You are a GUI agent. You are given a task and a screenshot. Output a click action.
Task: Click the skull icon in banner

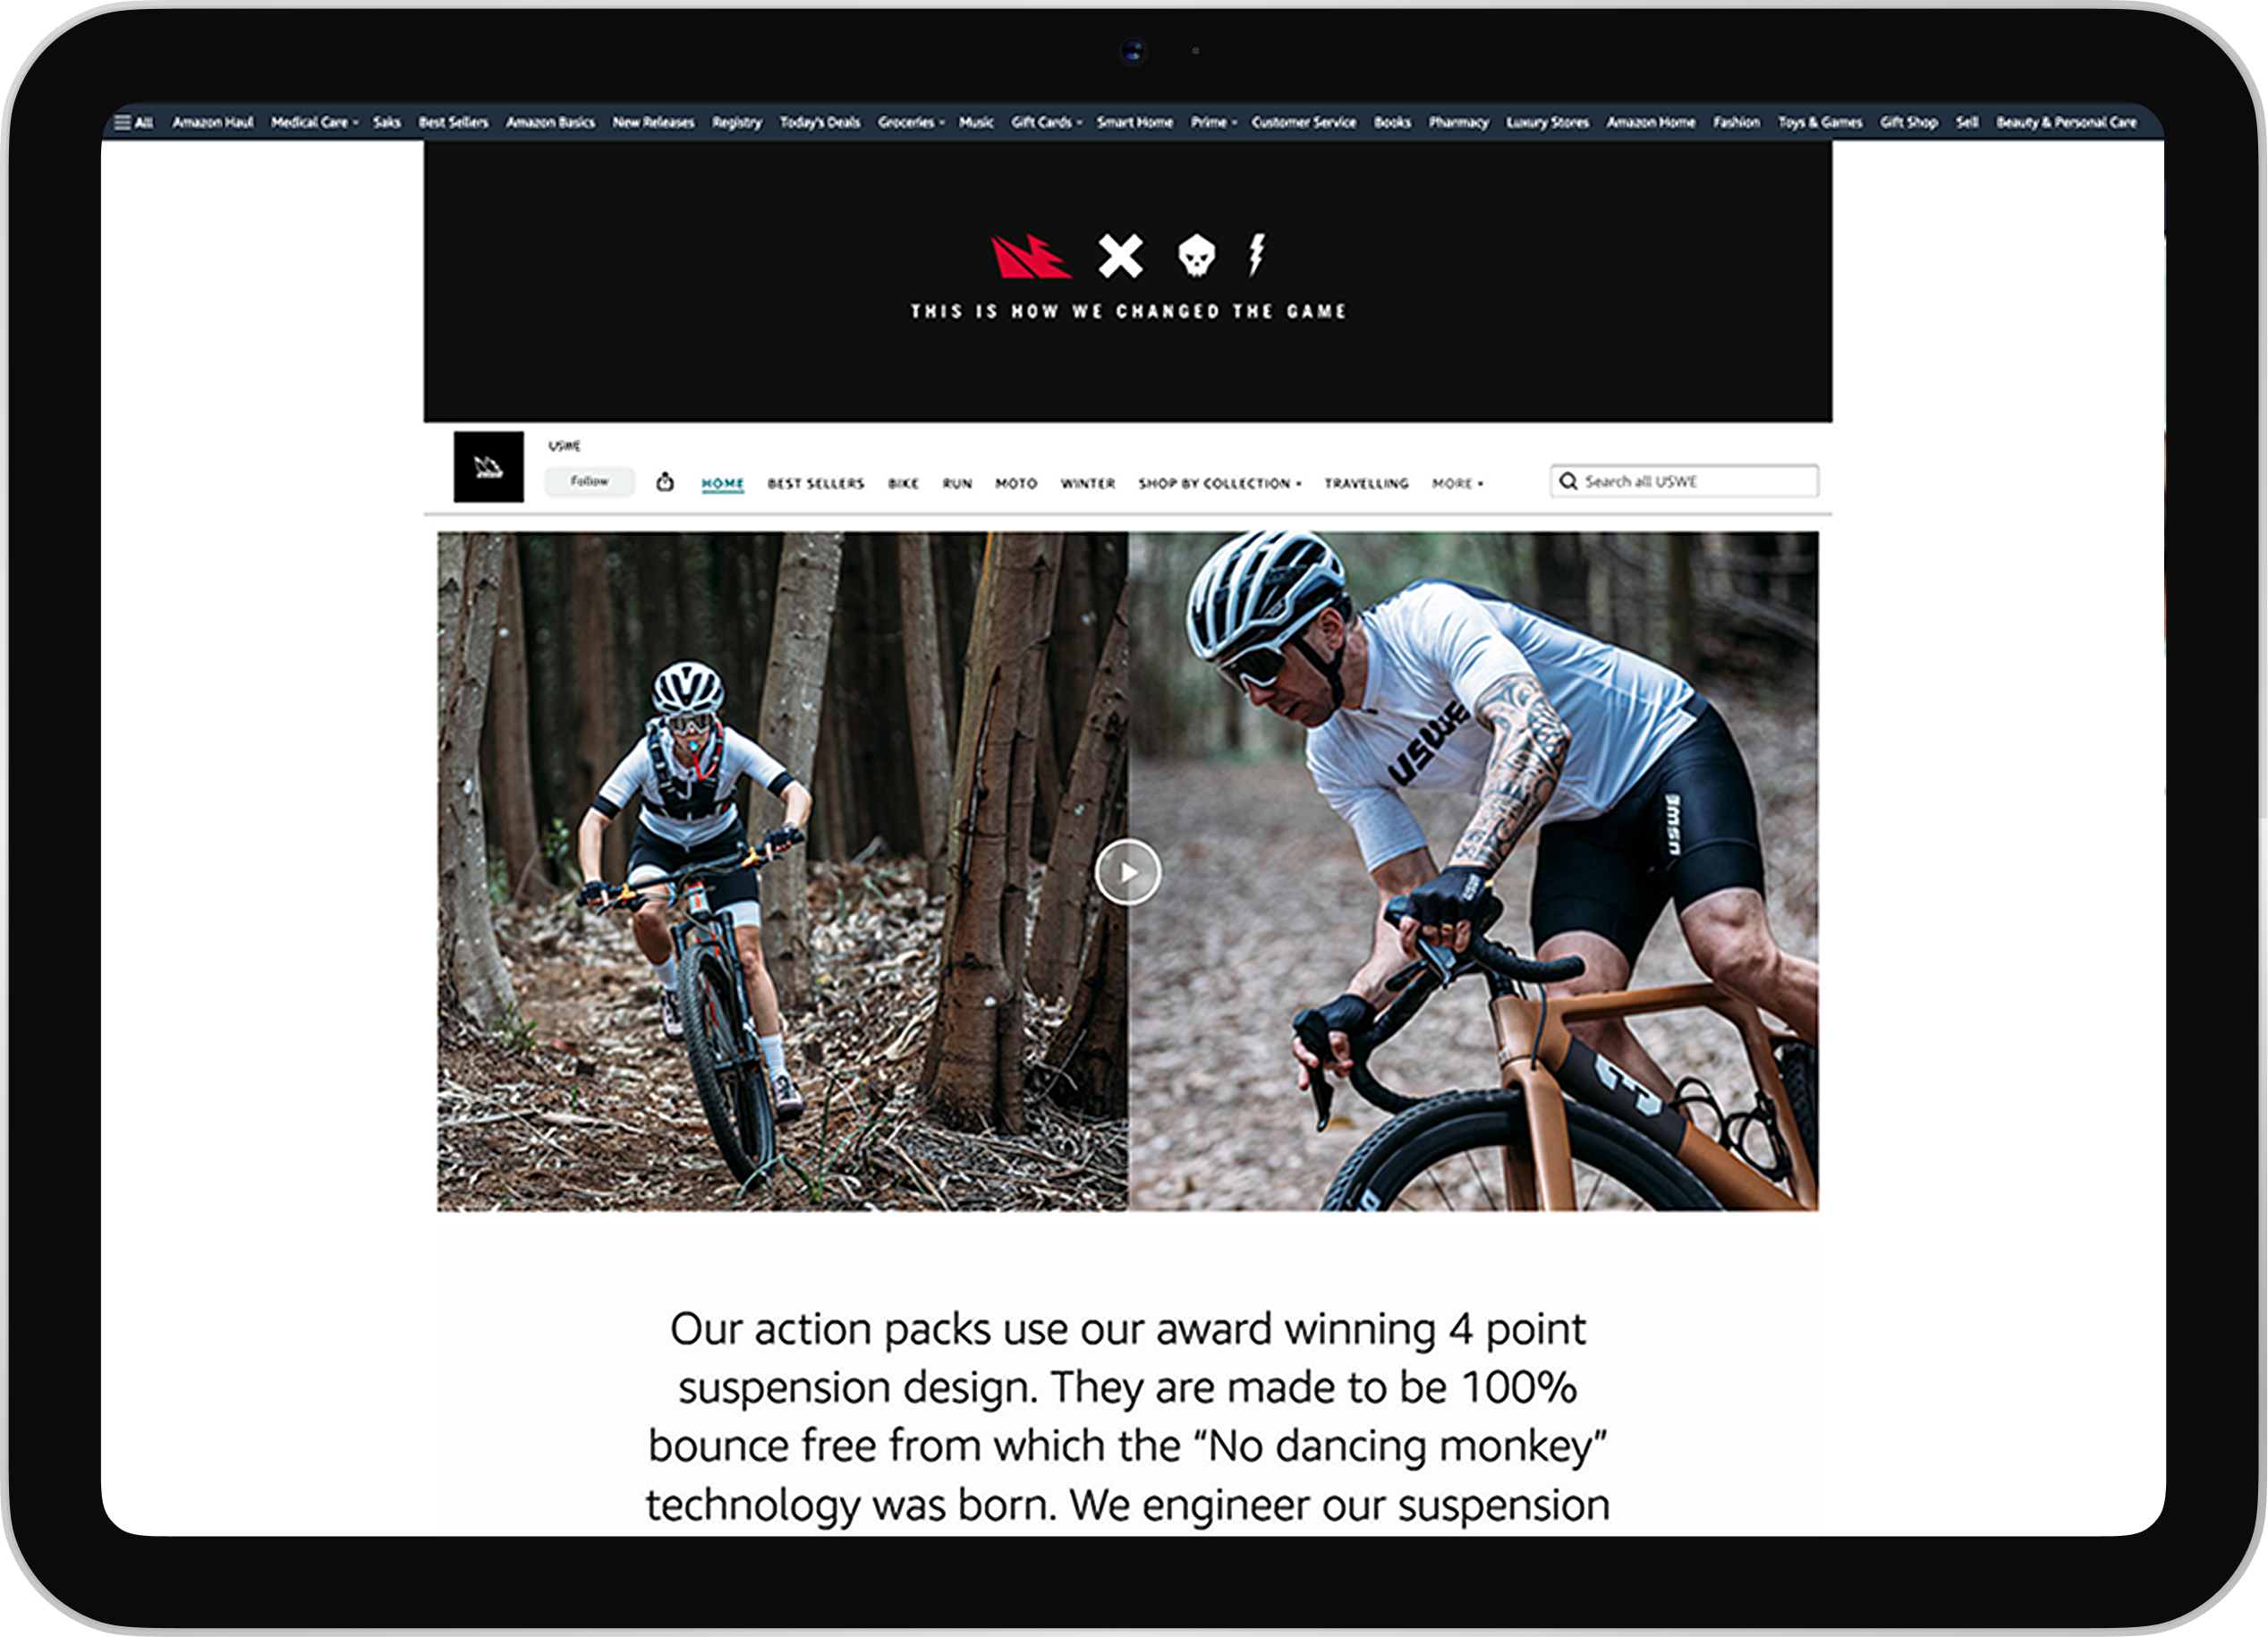coord(1197,255)
